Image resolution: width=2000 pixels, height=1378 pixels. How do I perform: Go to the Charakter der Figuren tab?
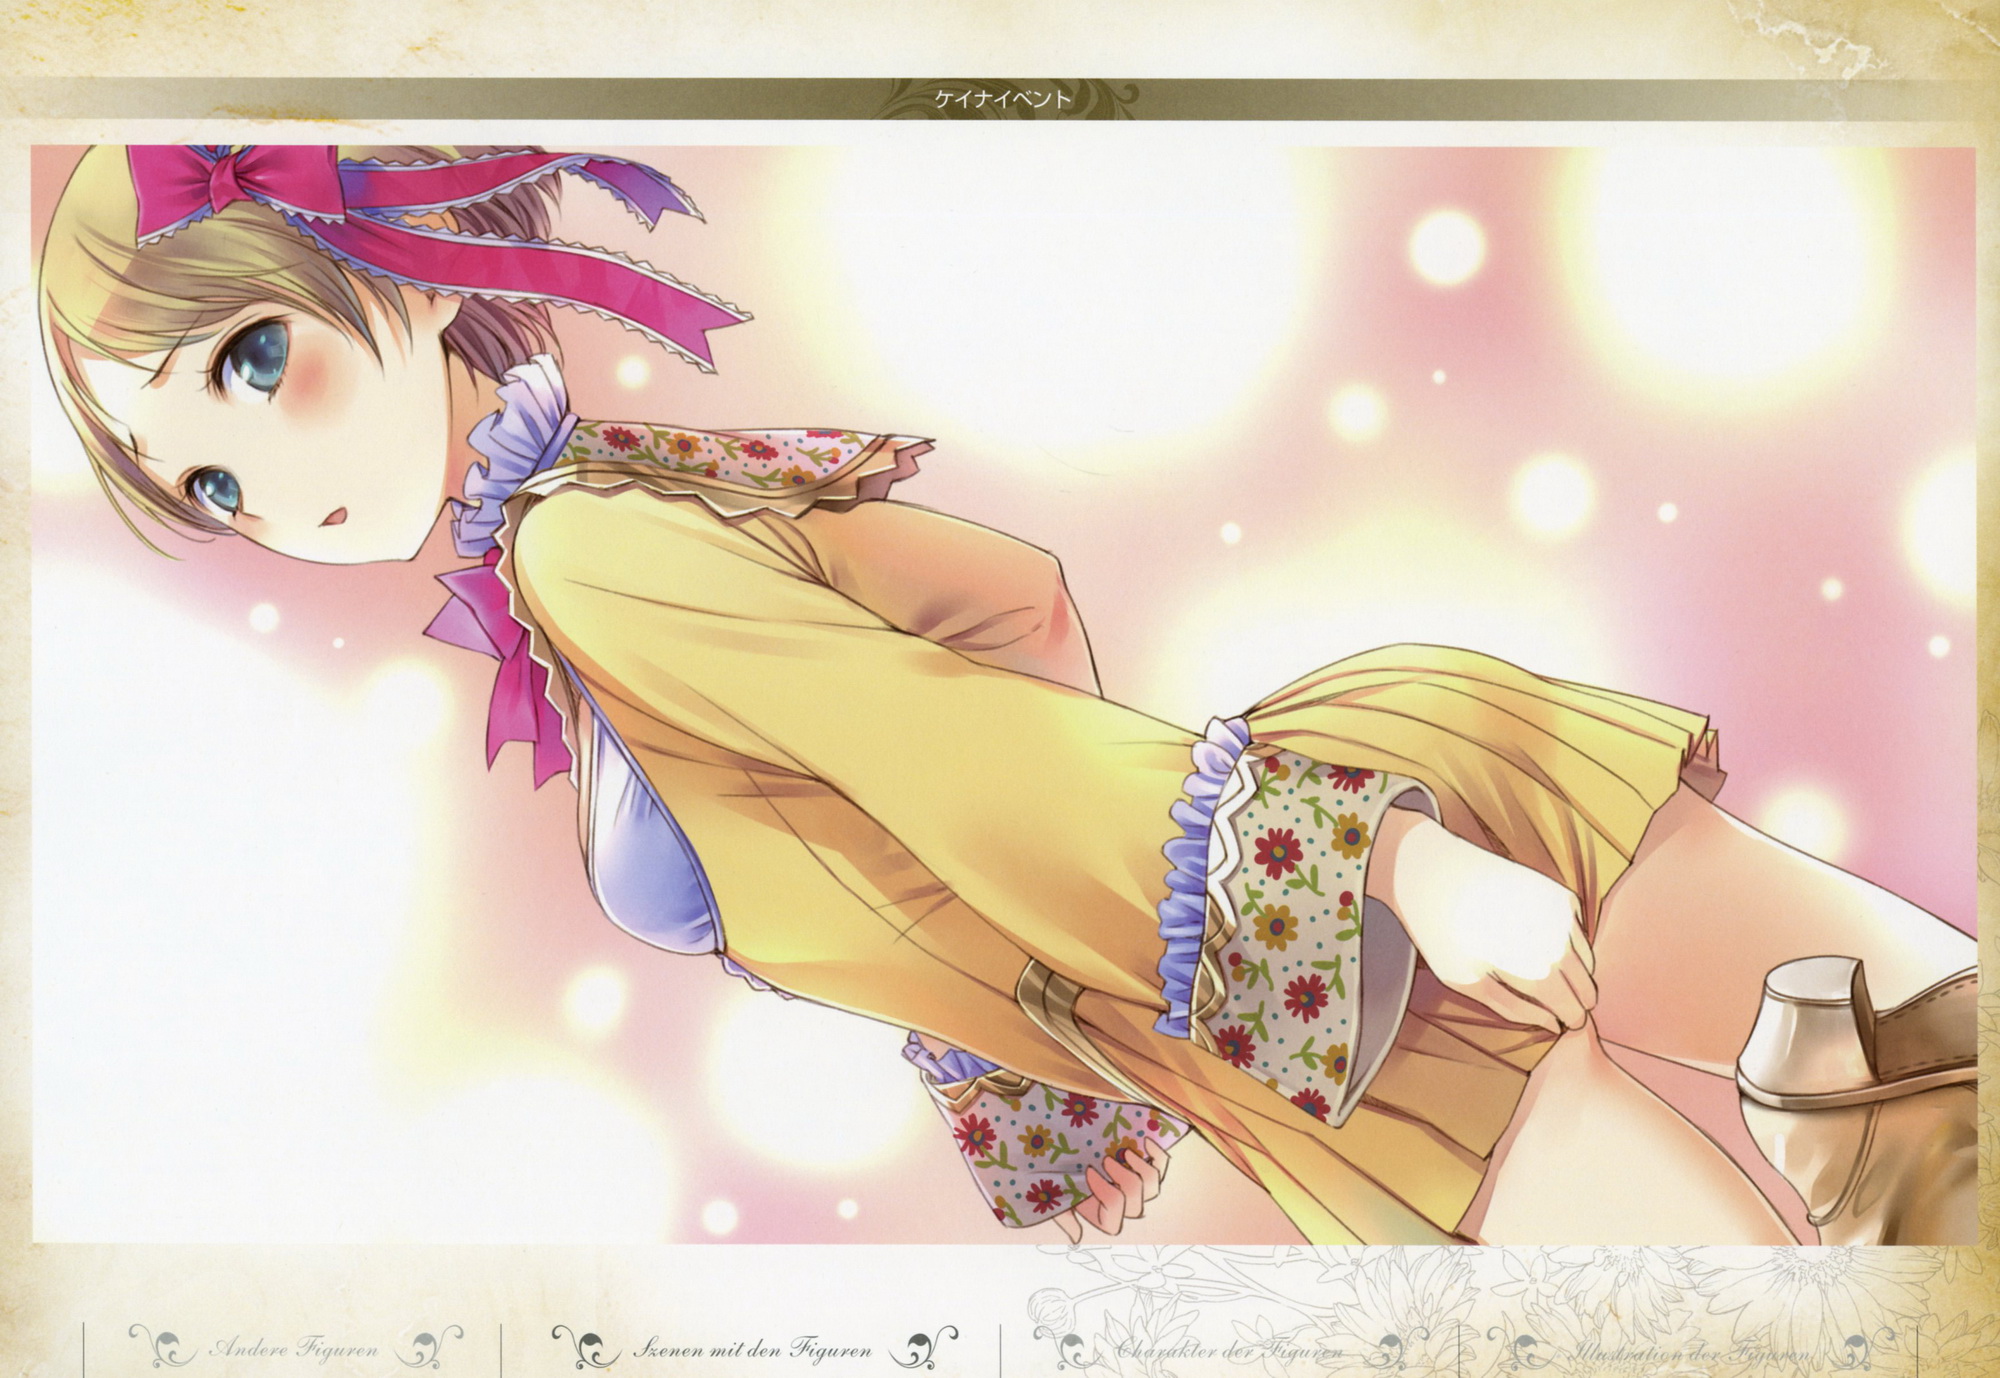click(1228, 1350)
